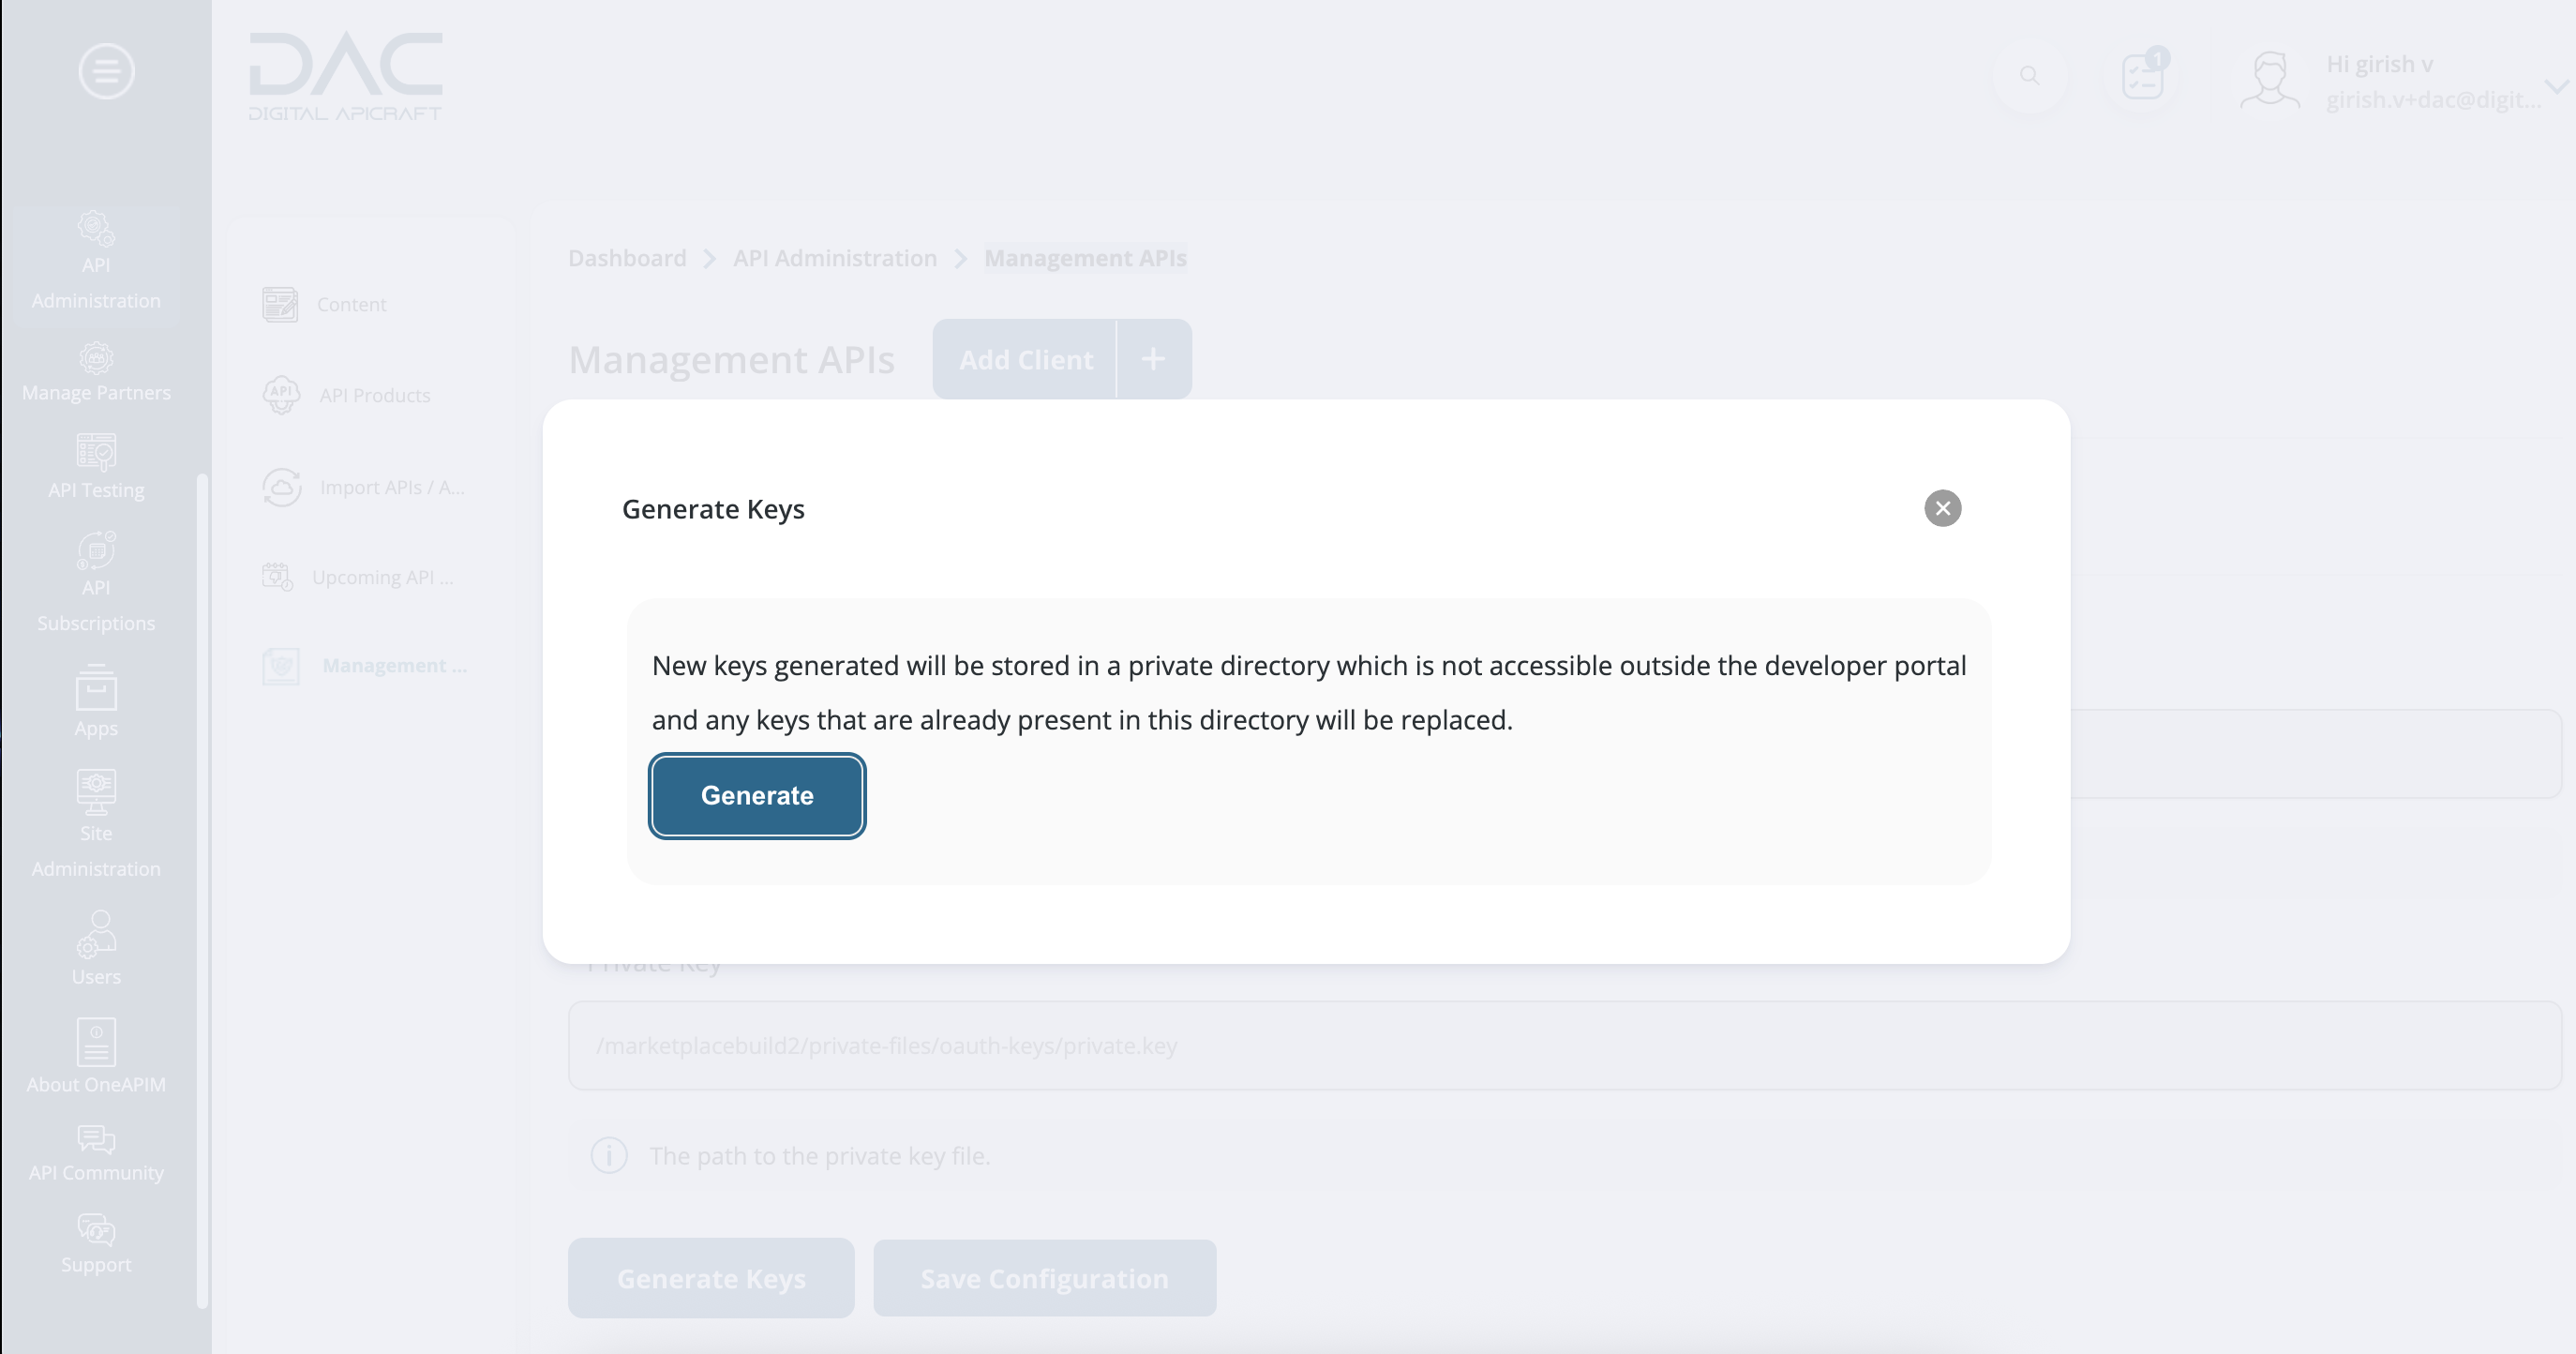Click the Generate Keys button at bottom
This screenshot has height=1354, width=2576.
point(711,1278)
